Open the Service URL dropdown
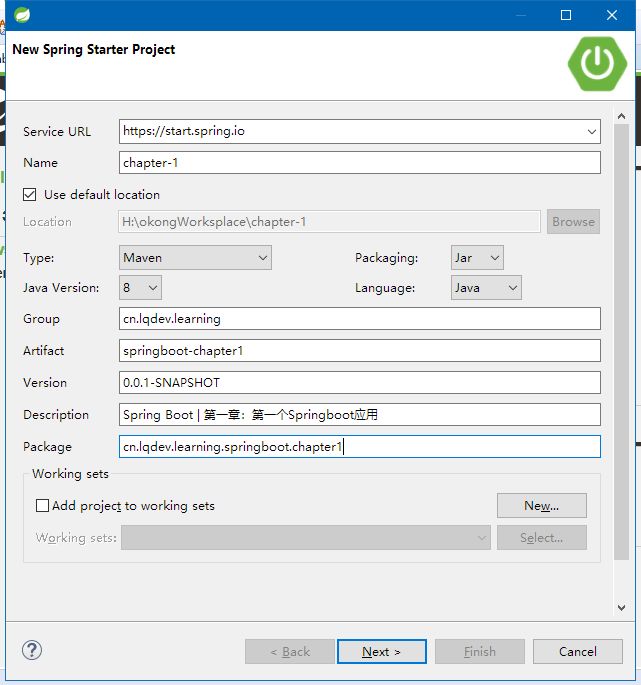 pos(592,131)
